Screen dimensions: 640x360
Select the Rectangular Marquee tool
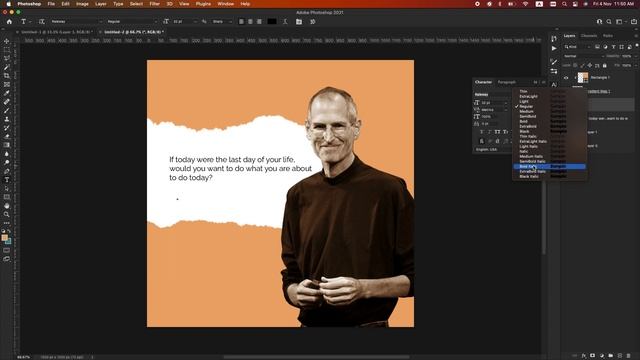7,50
